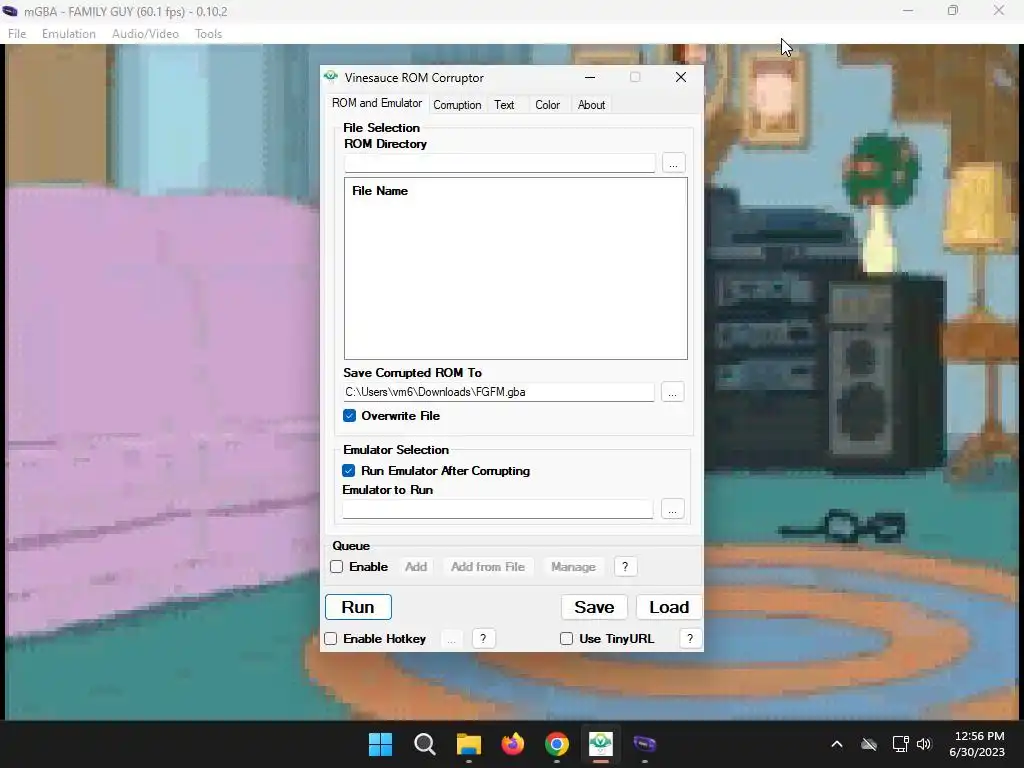This screenshot has width=1024, height=768.
Task: Minimize the mGBA window
Action: [908, 10]
